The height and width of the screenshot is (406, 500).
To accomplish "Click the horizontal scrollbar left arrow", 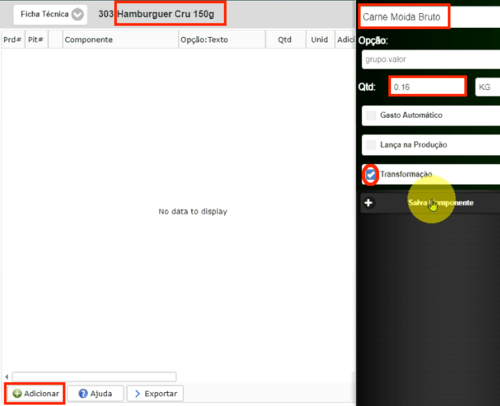I will point(7,377).
